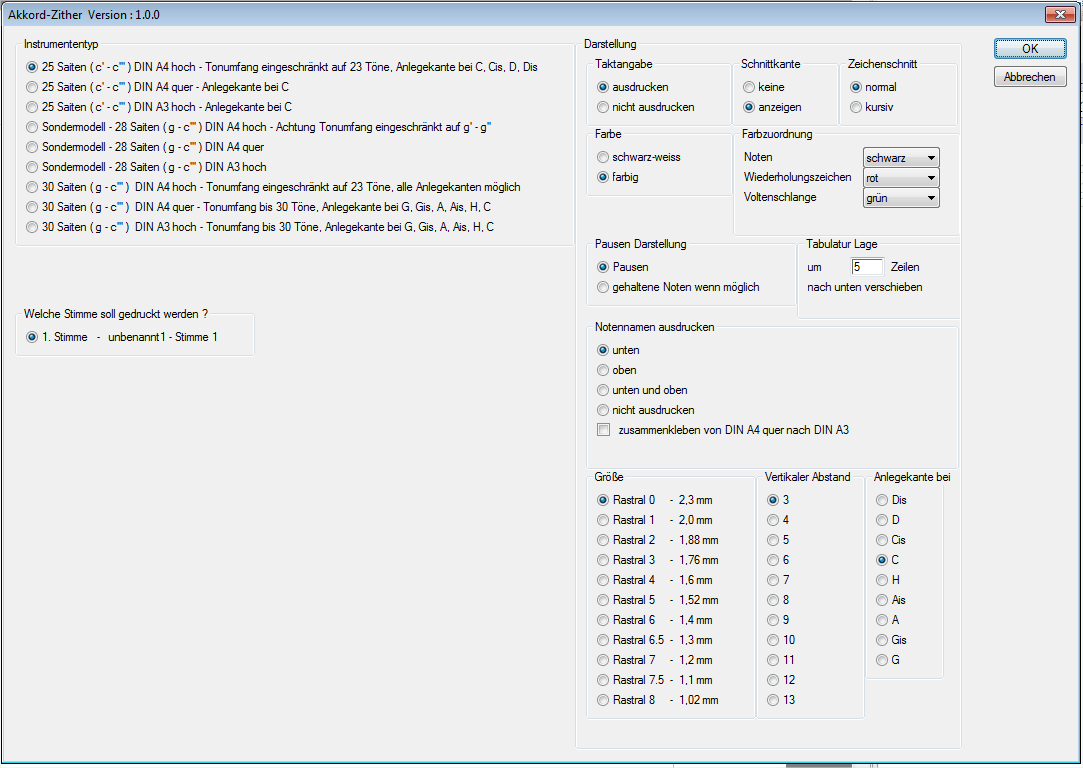Viewport: 1083px width, 768px height.
Task: Select Rastral 4 size 1,6 mm
Action: 603,580
